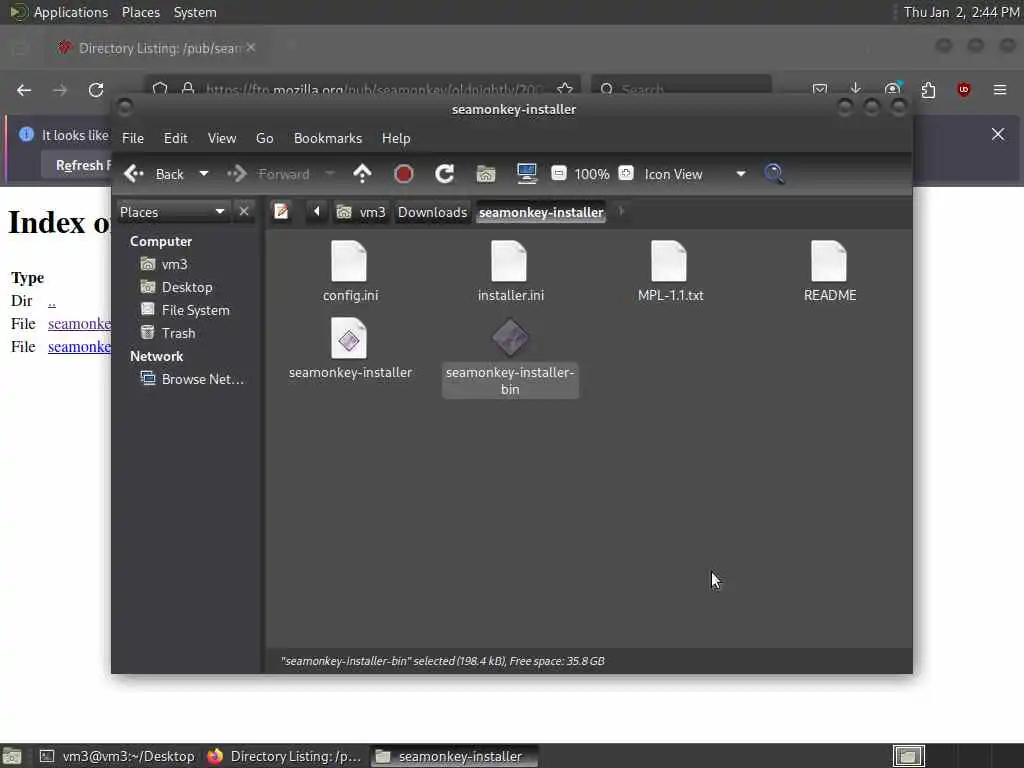
Task: Click Firefox Search input field
Action: click(682, 89)
